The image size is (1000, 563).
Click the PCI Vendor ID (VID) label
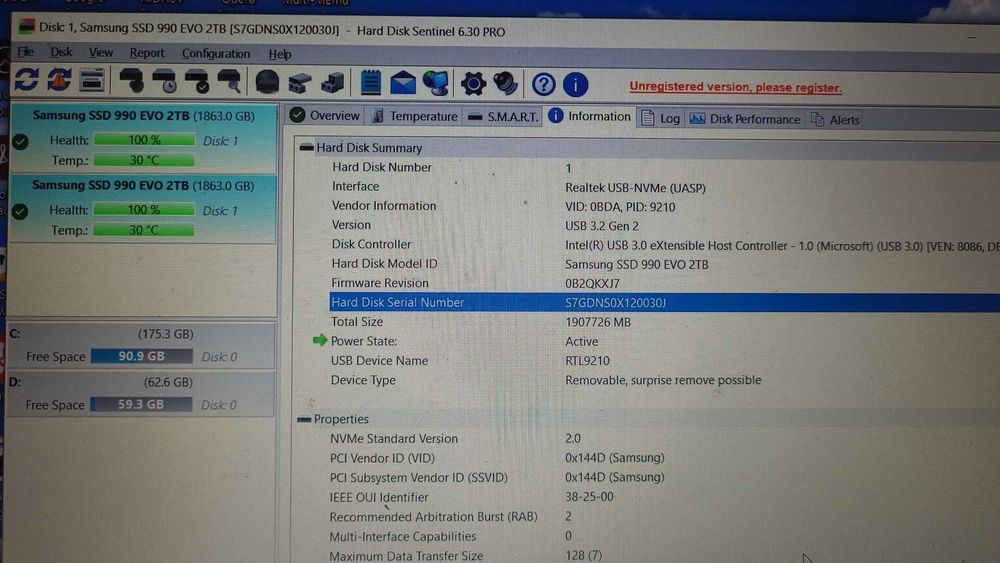[382, 458]
